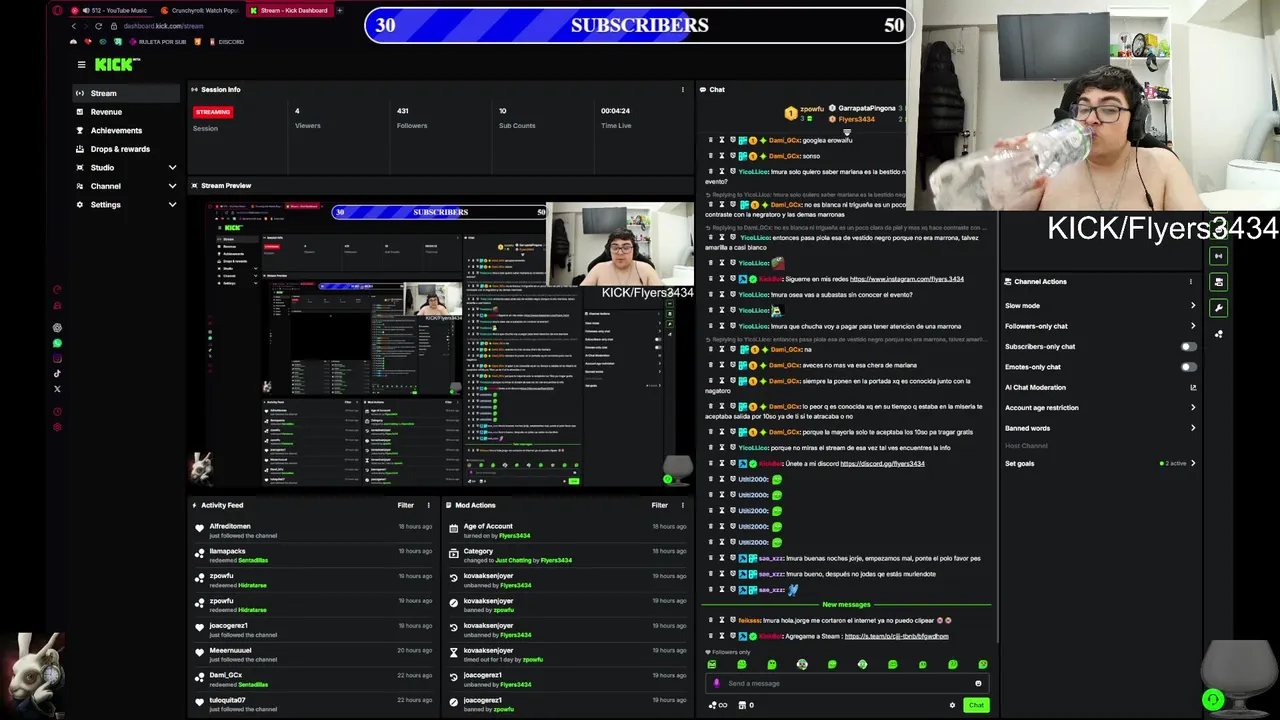Click the WhatsApp sidebar icon
Screen dimensions: 1280x720
pos(57,343)
